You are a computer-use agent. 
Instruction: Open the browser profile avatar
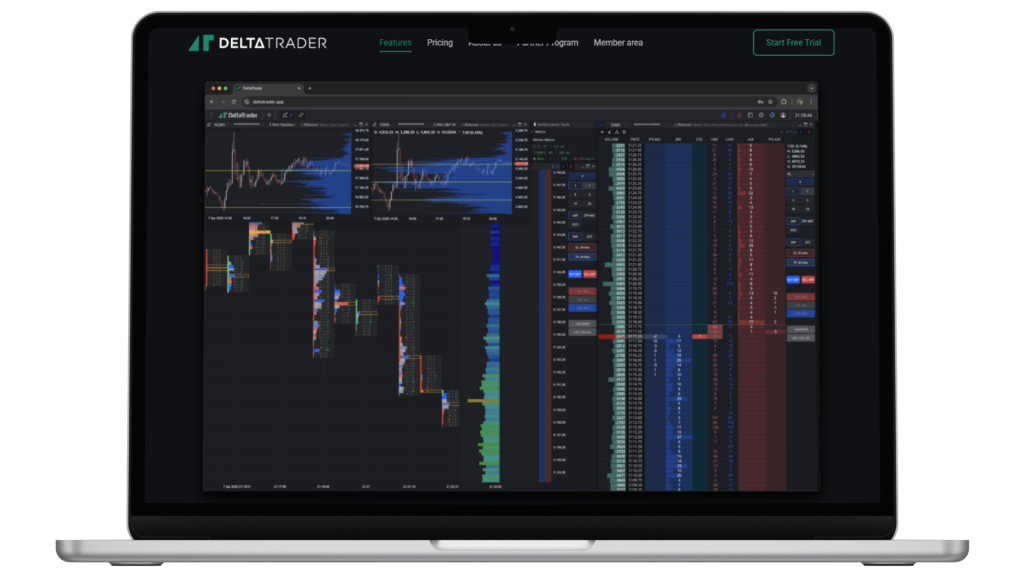click(x=800, y=102)
